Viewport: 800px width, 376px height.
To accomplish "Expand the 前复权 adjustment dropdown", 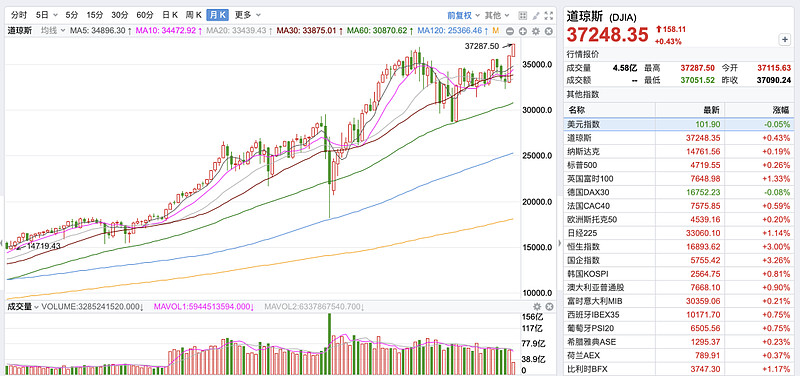I will (x=463, y=15).
